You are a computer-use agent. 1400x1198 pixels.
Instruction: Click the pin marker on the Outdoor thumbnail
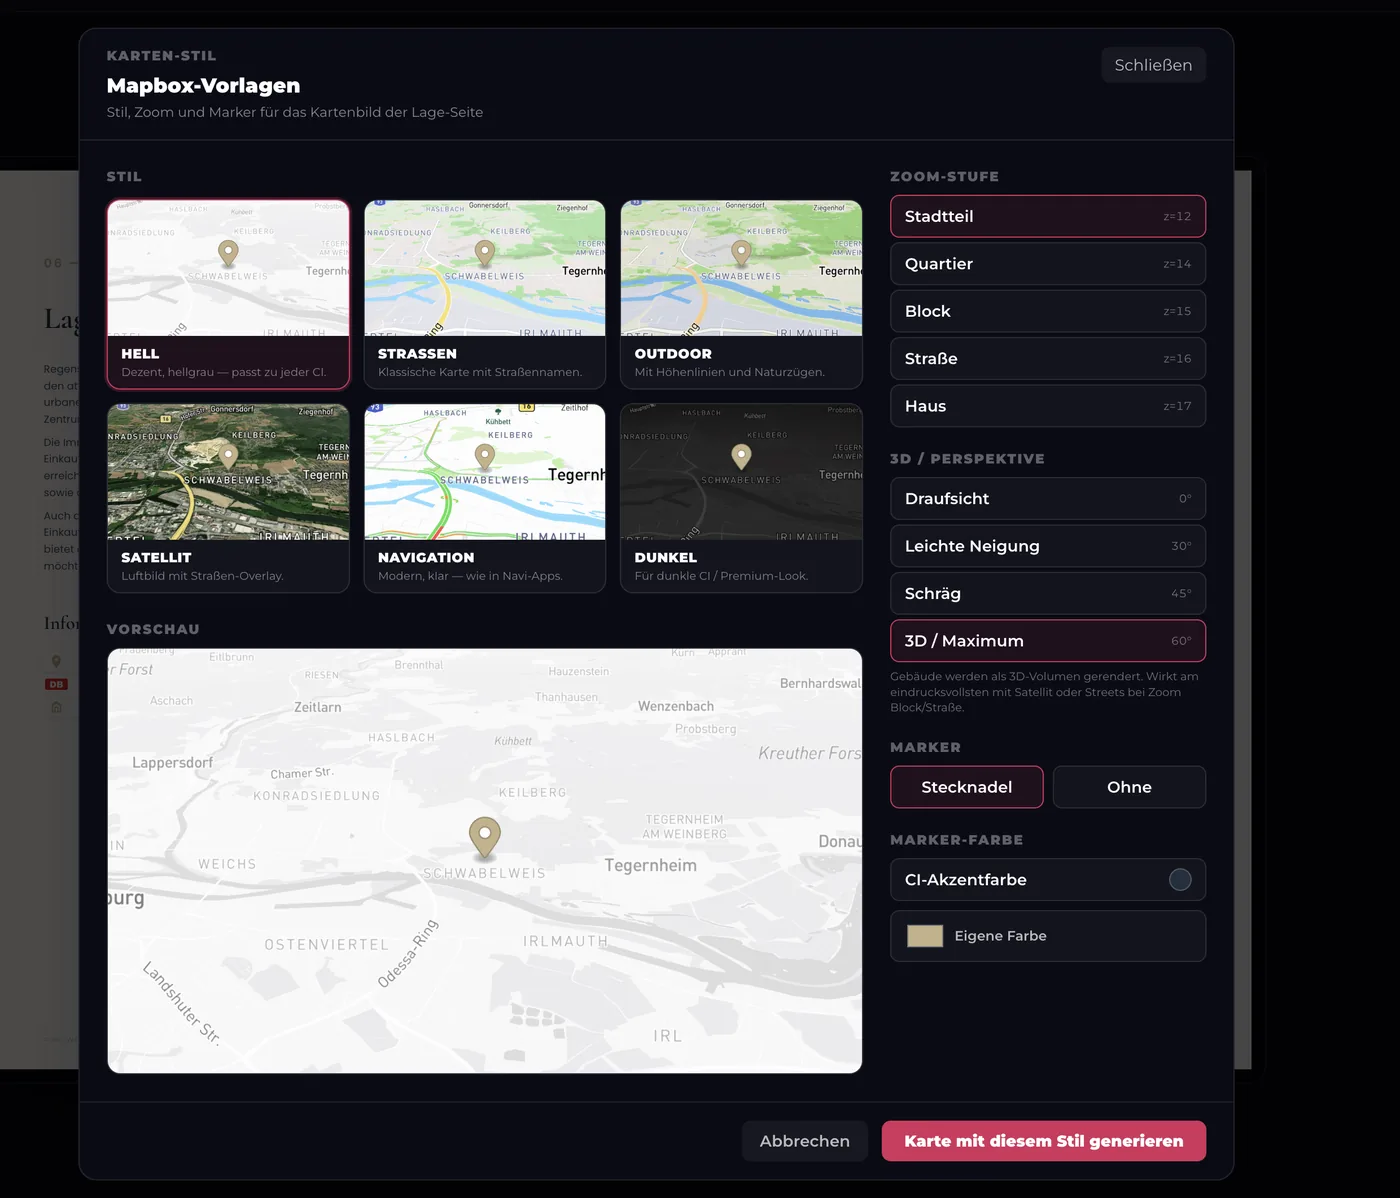point(741,254)
